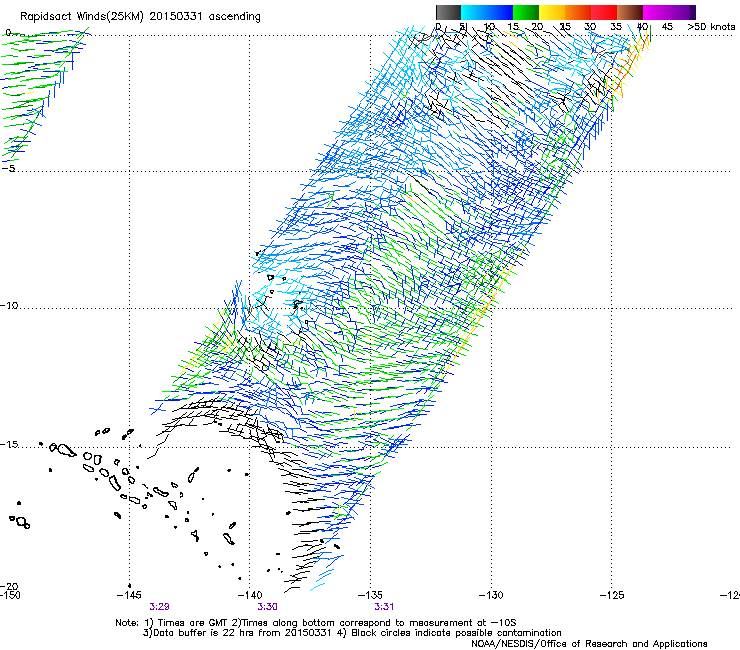Click the red 30-35 knots legend segment

pos(604,12)
